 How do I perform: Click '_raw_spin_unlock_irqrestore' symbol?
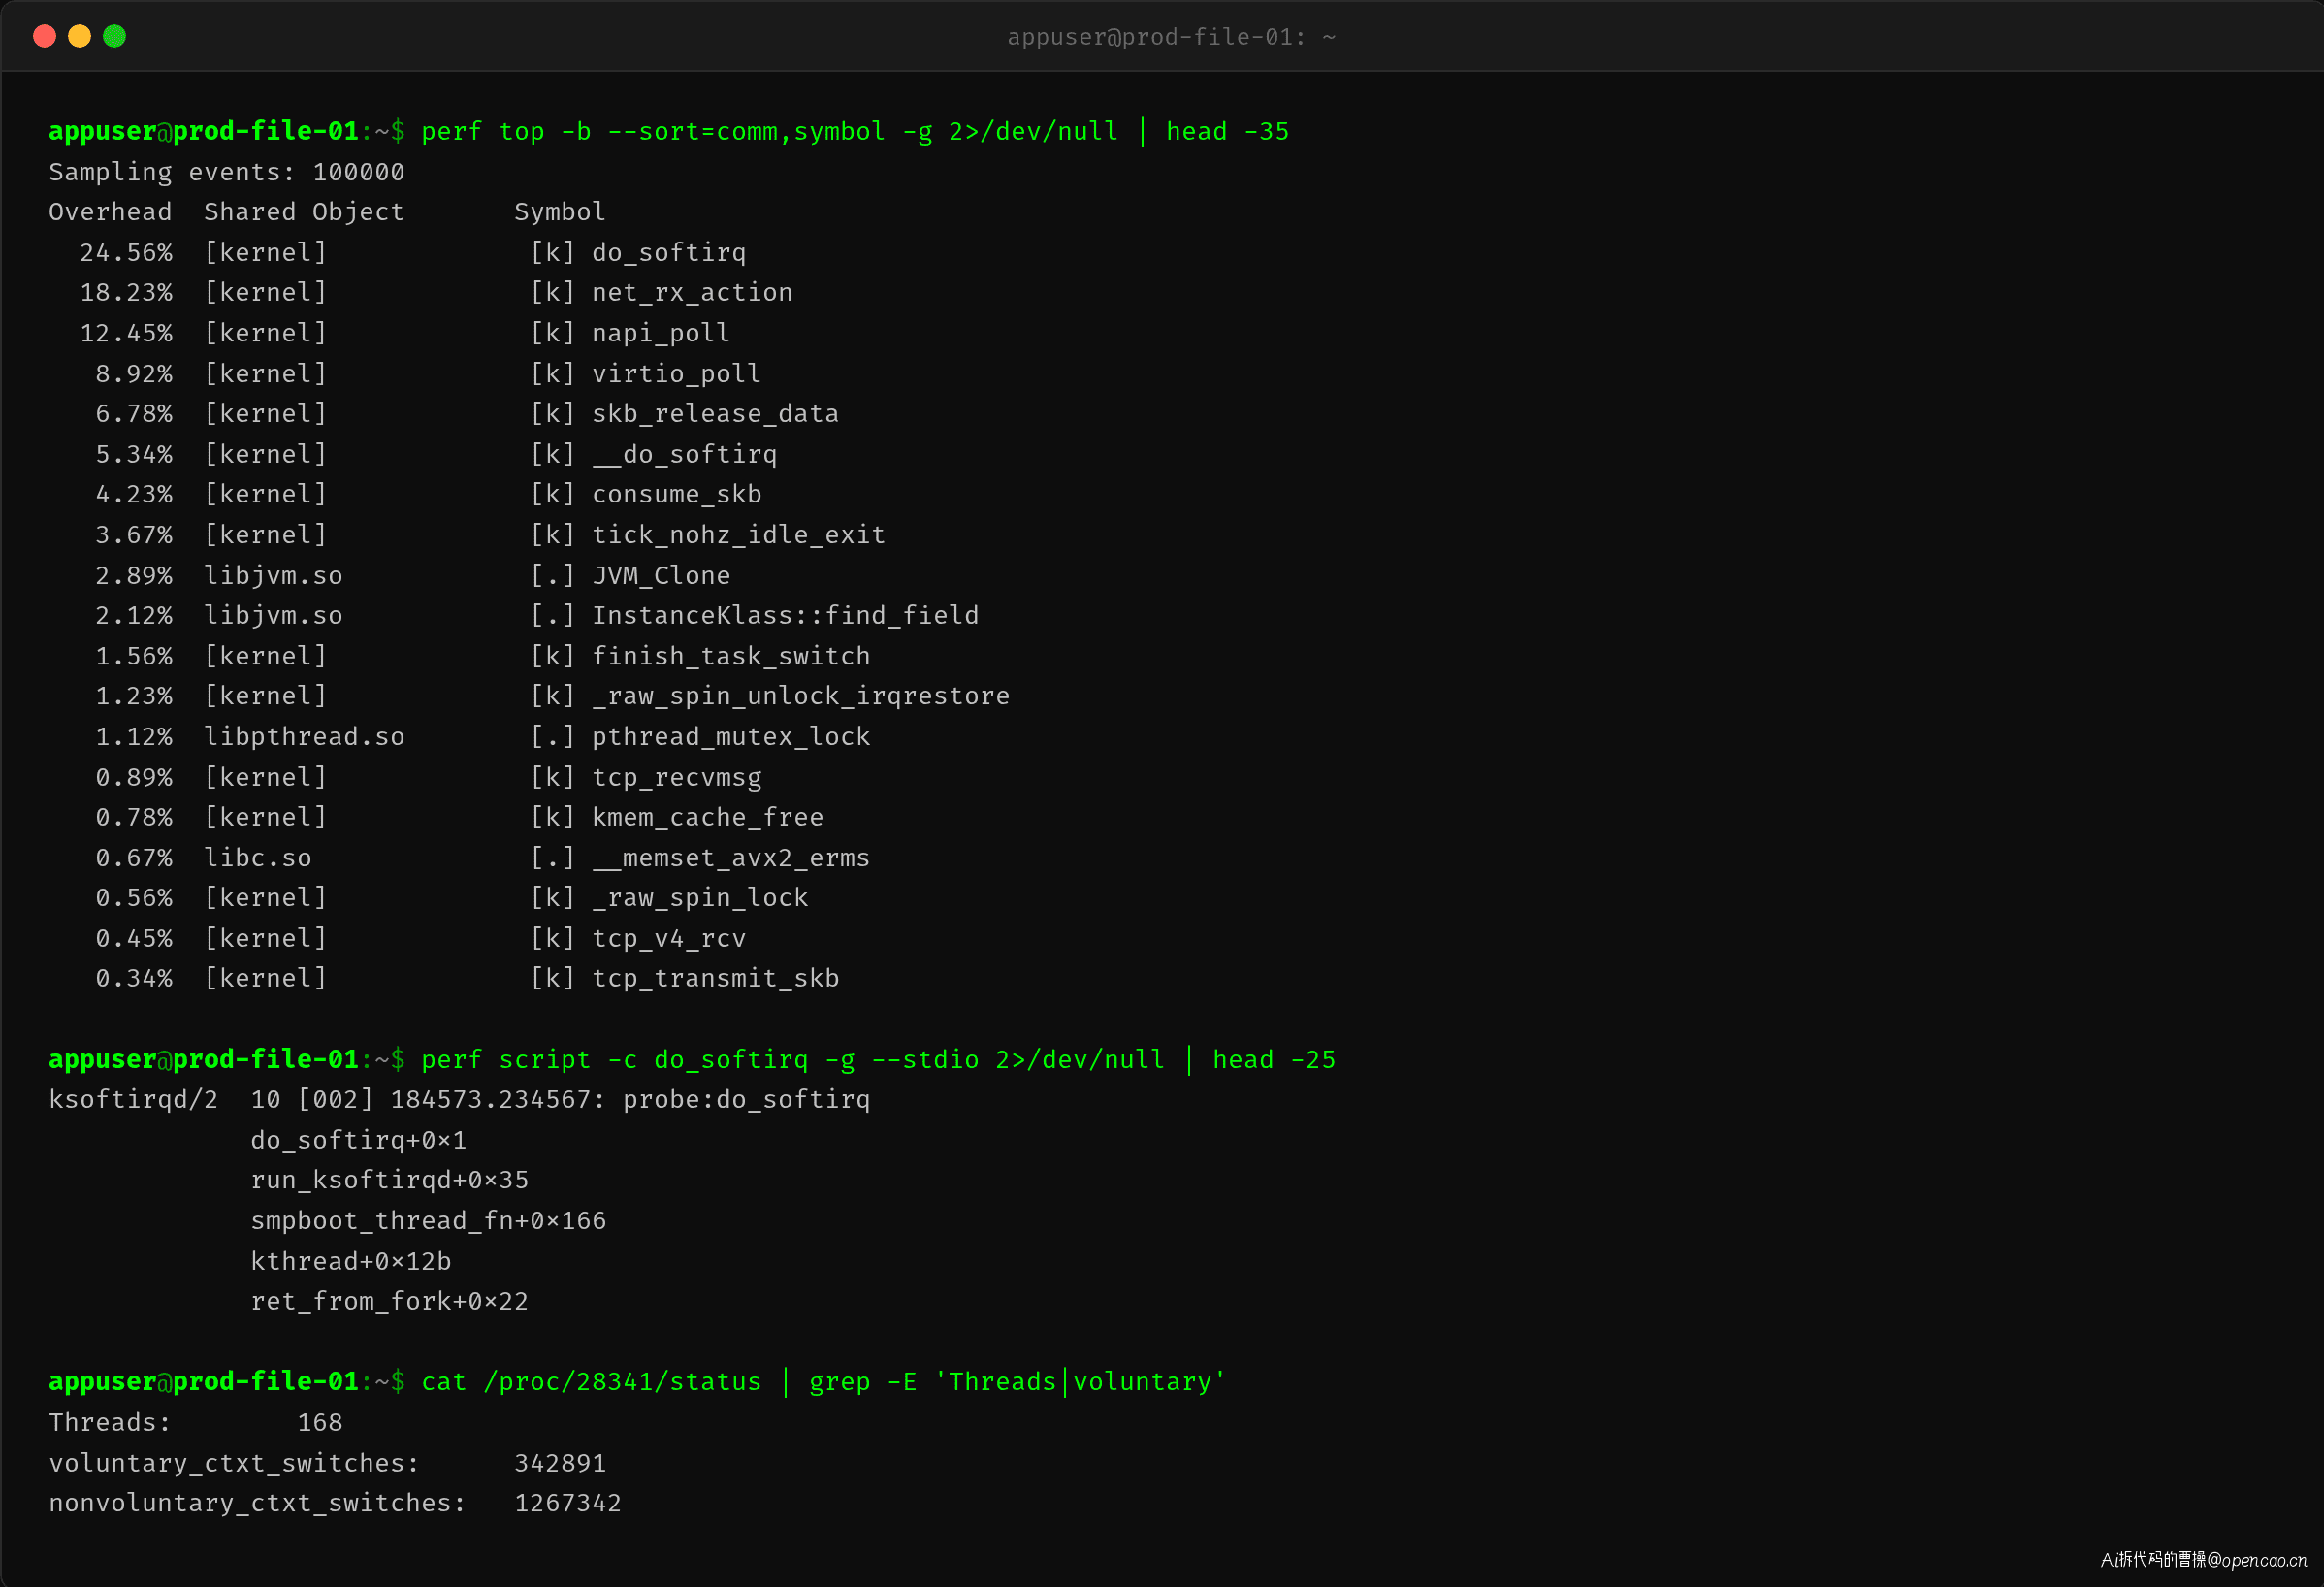click(x=801, y=696)
